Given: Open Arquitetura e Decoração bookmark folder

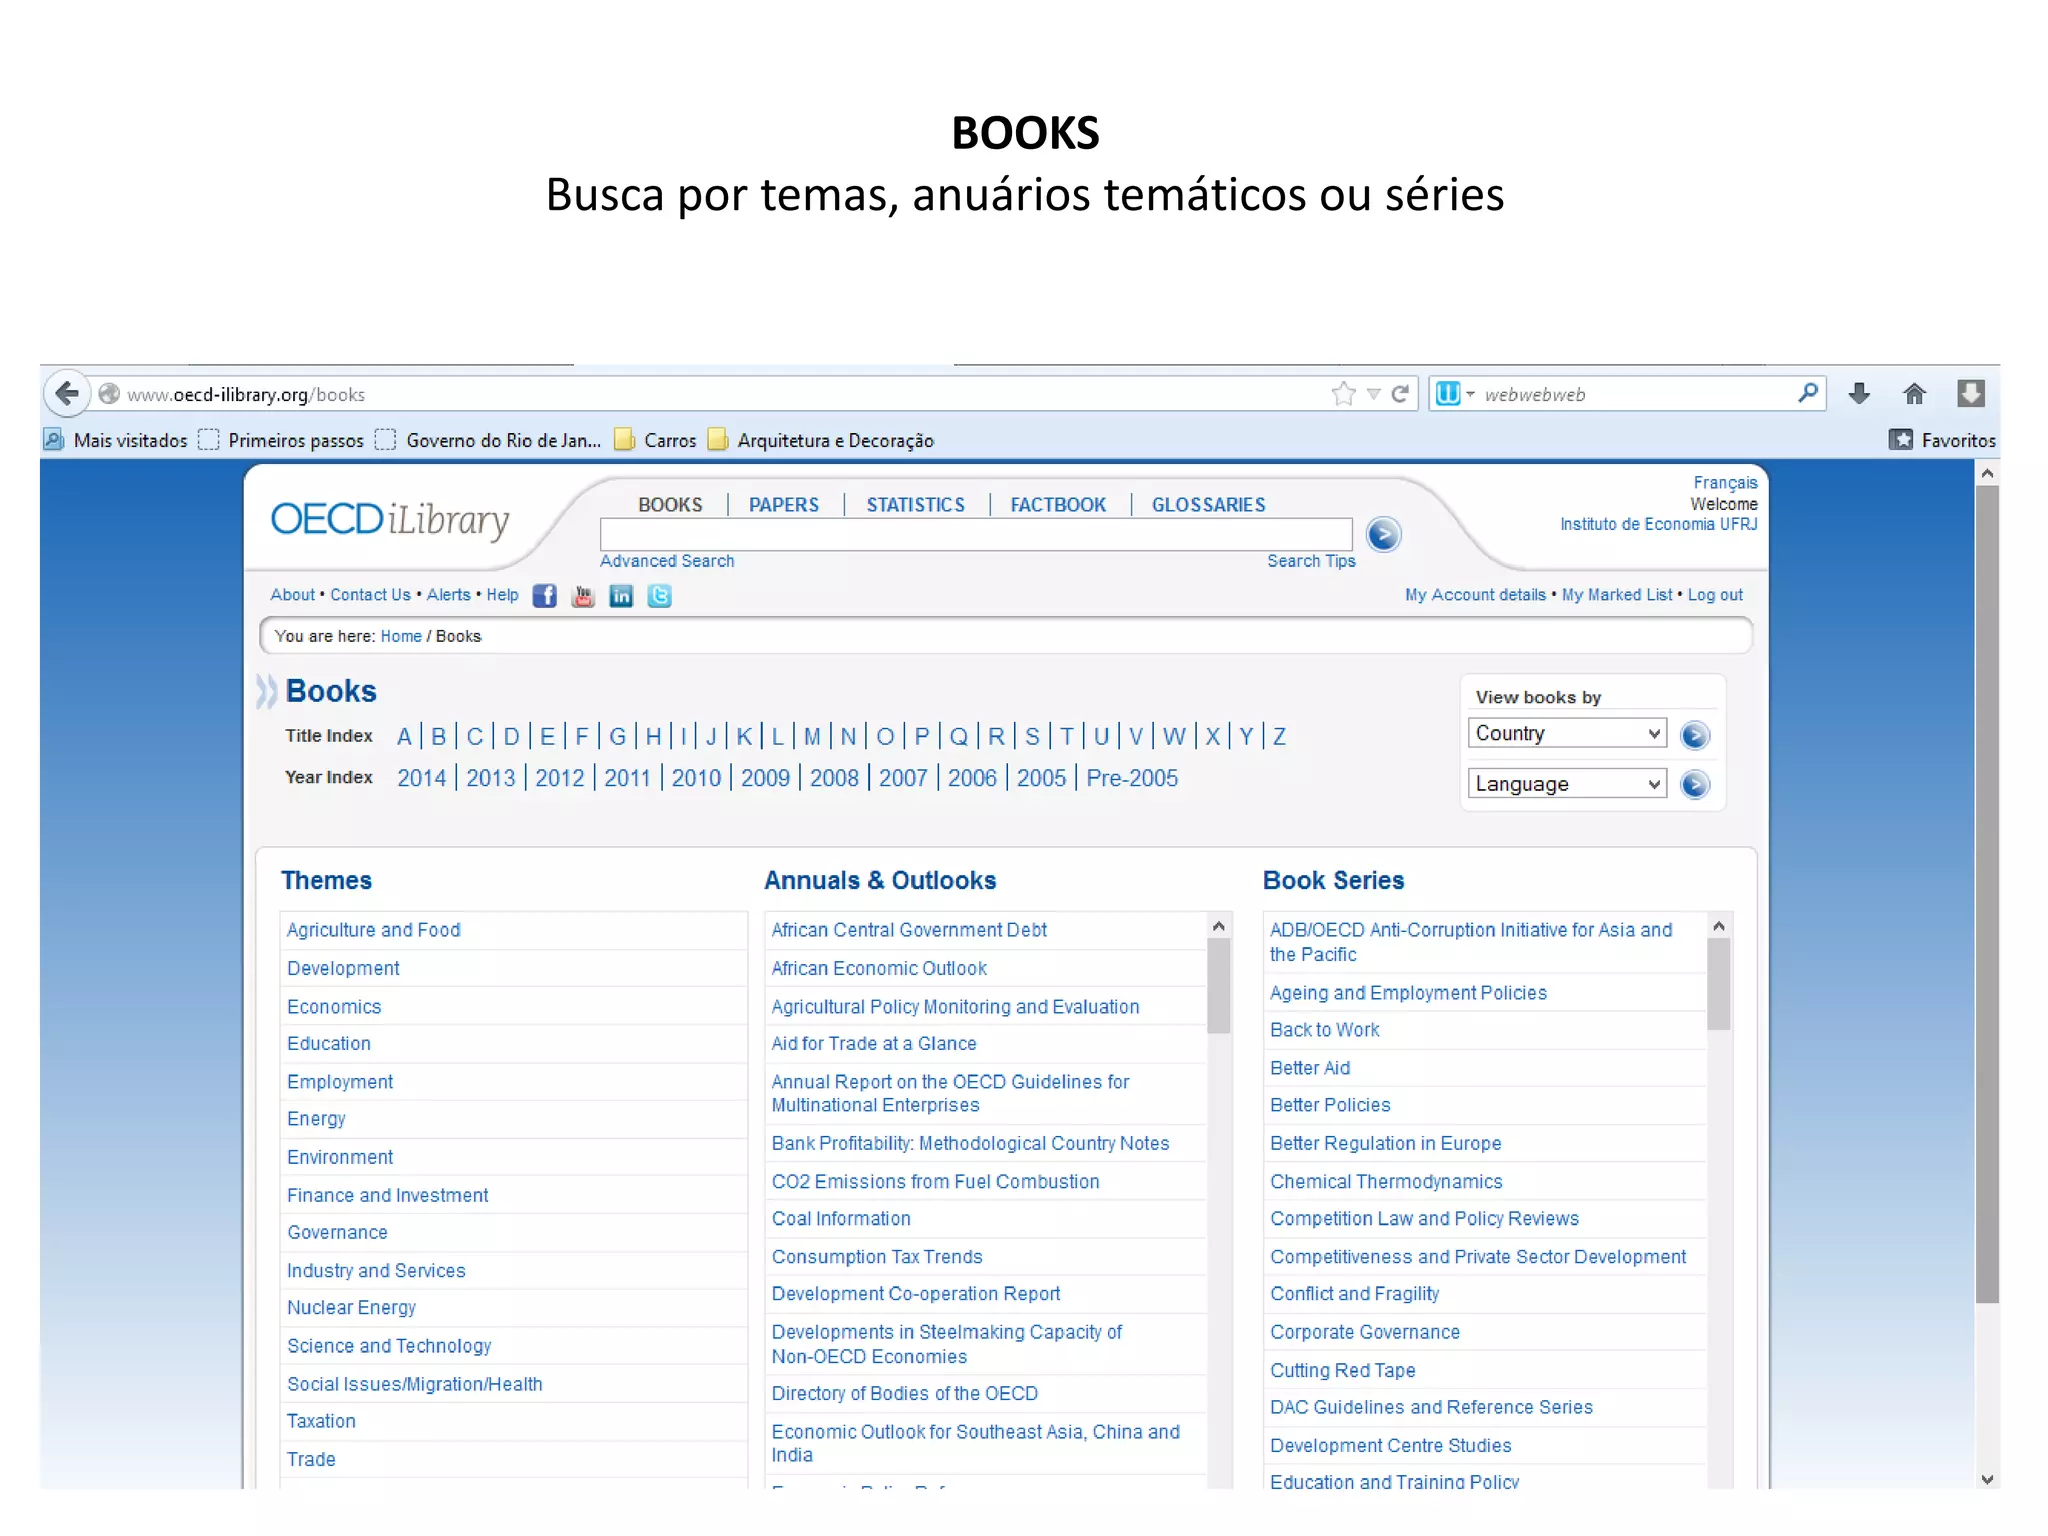Looking at the screenshot, I should point(821,440).
